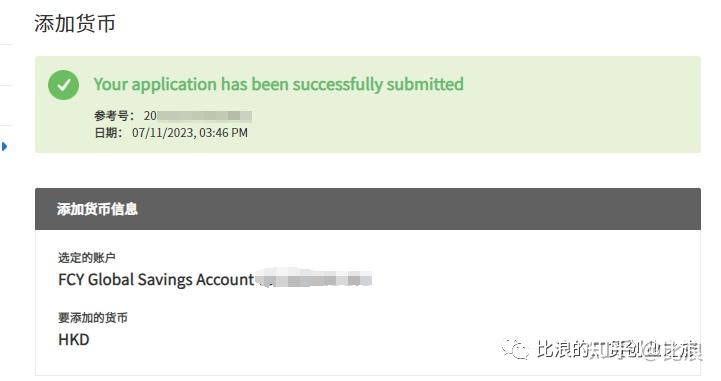
Task: Click the 参考号 label
Action: pyautogui.click(x=114, y=116)
